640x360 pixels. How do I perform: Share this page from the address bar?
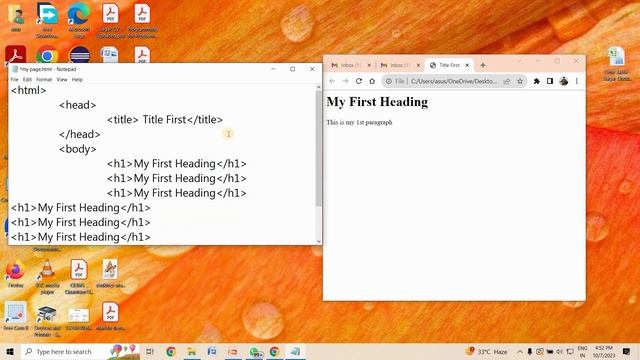click(x=507, y=81)
